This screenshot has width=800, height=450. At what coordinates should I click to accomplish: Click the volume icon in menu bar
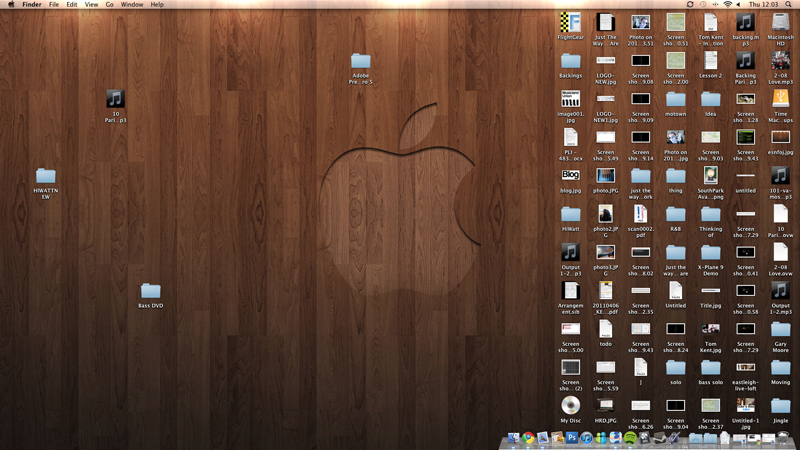738,5
